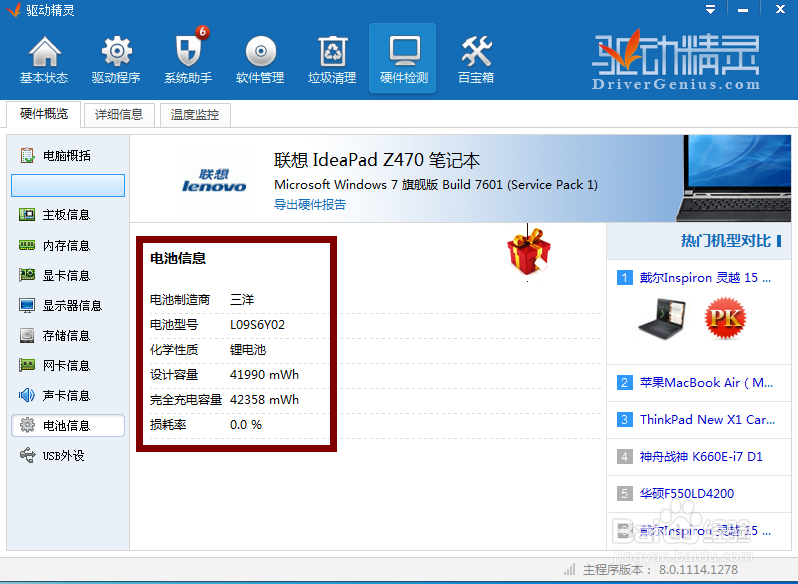This screenshot has width=798, height=584.
Task: Select 显卡信息 in sidebar
Action: 67,275
